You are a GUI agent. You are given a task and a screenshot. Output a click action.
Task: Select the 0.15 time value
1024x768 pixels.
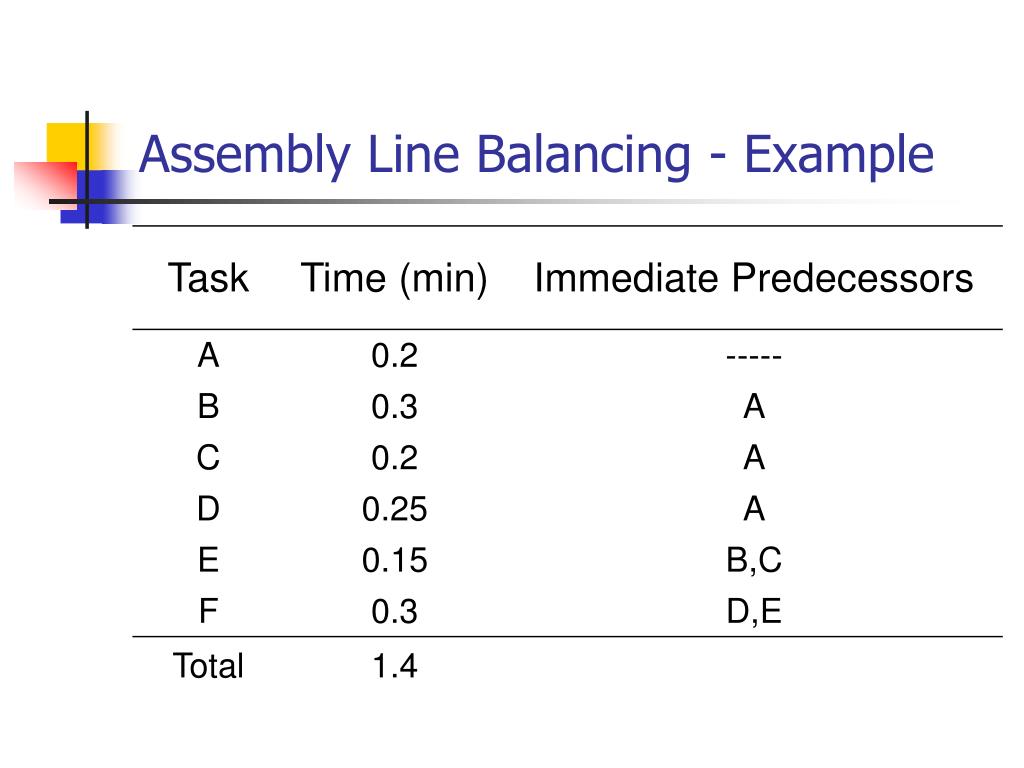pos(394,561)
